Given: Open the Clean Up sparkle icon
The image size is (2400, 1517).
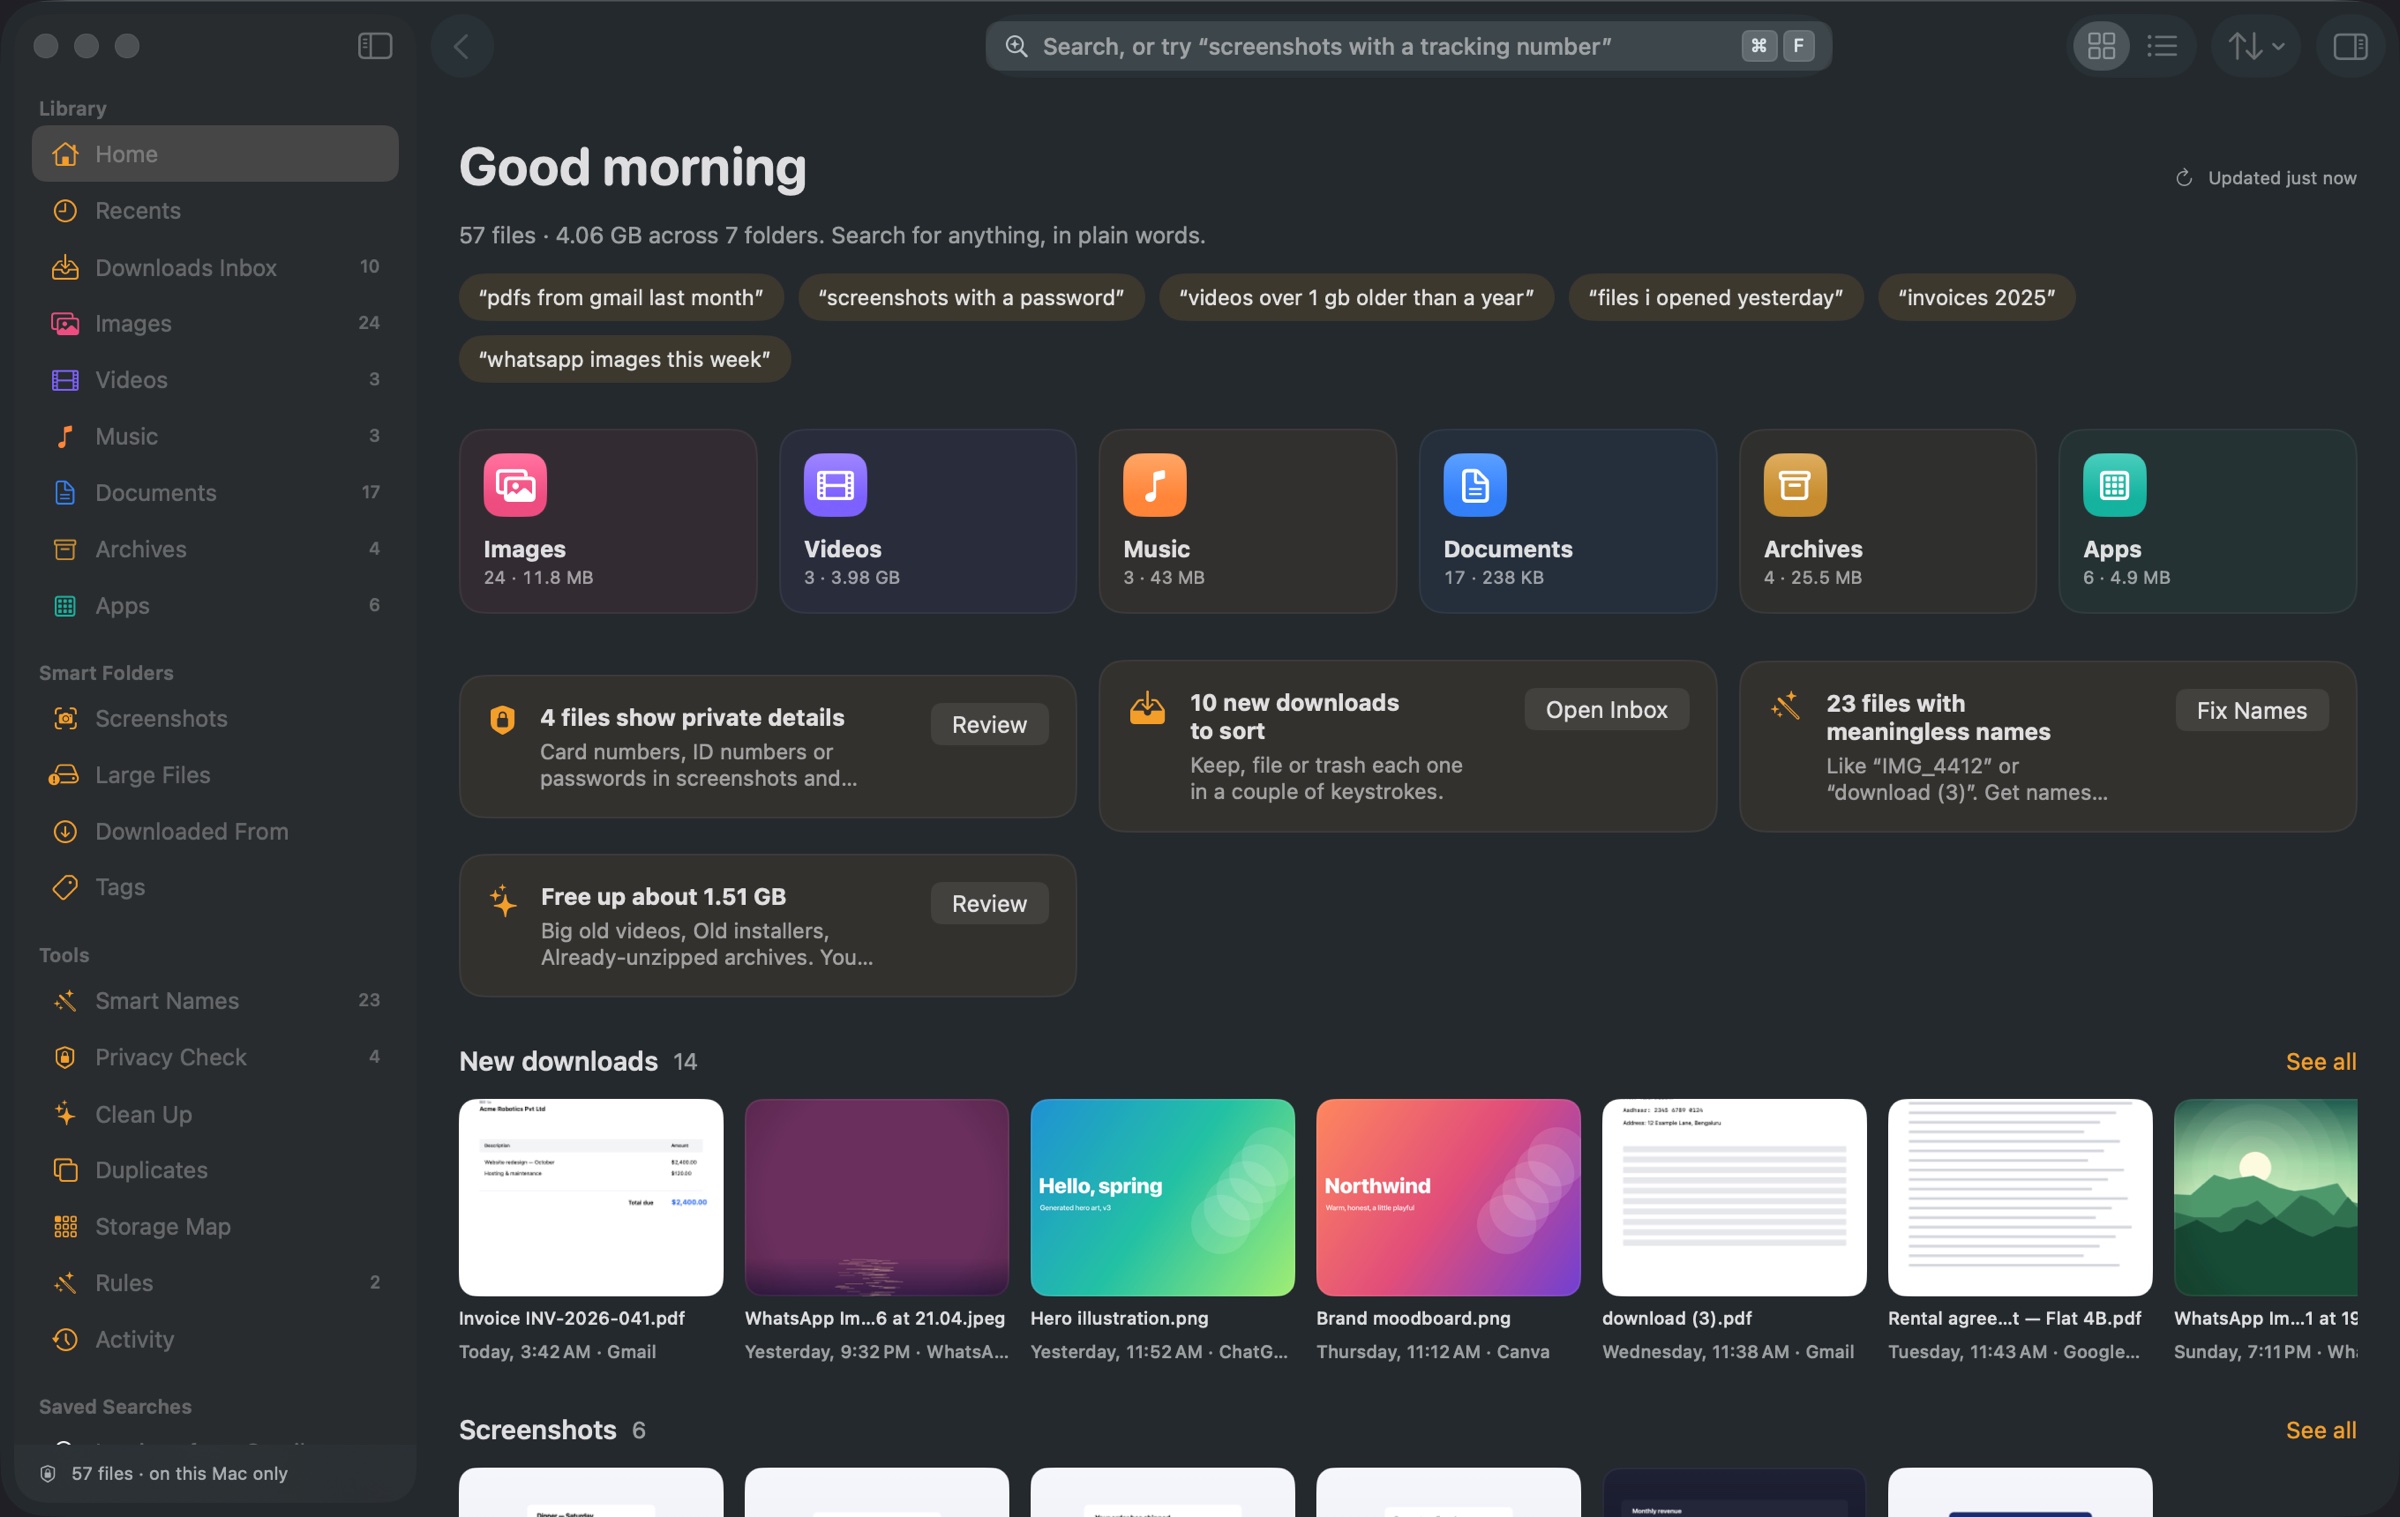Looking at the screenshot, I should (65, 1114).
